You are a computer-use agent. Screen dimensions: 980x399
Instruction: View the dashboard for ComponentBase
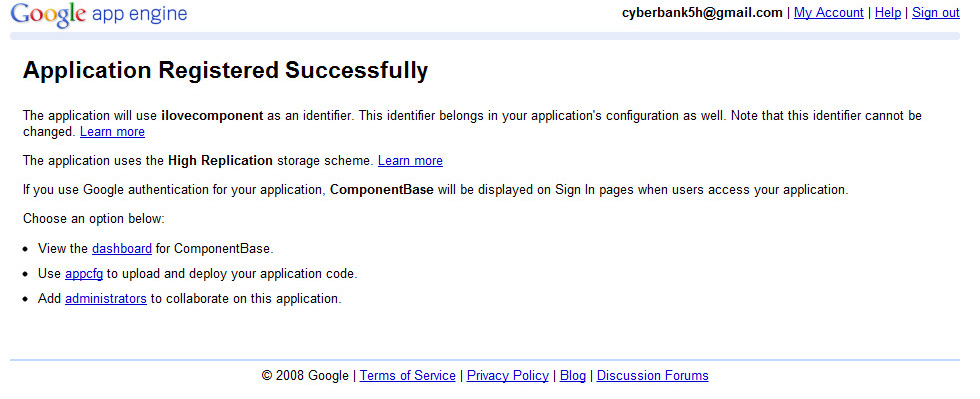[x=122, y=248]
